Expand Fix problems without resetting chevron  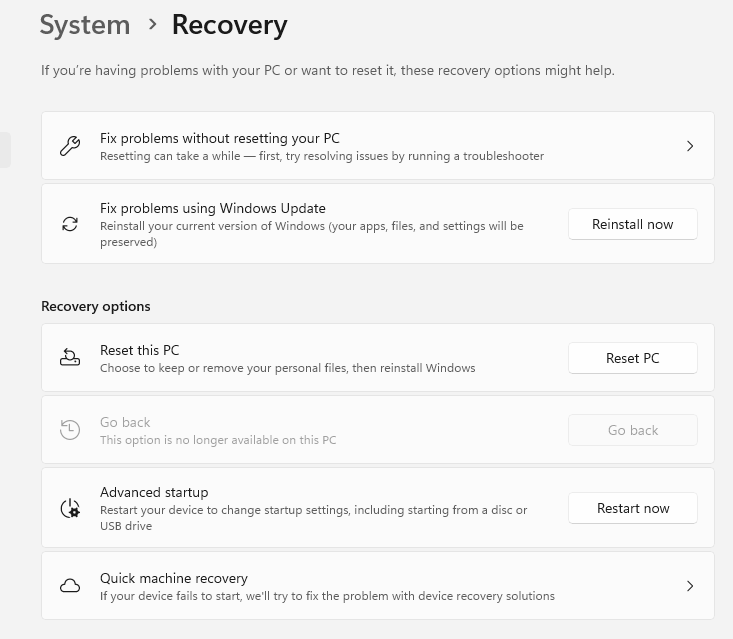(690, 146)
